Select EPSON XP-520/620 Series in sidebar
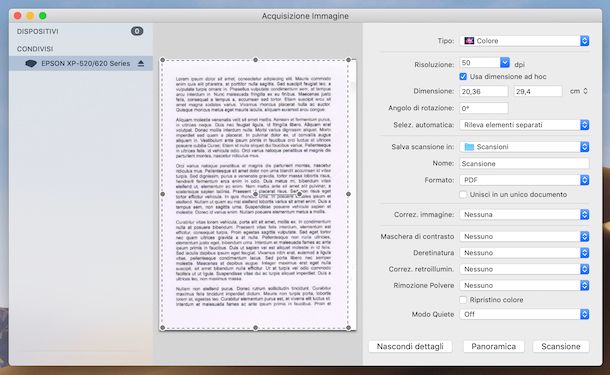 (x=81, y=63)
